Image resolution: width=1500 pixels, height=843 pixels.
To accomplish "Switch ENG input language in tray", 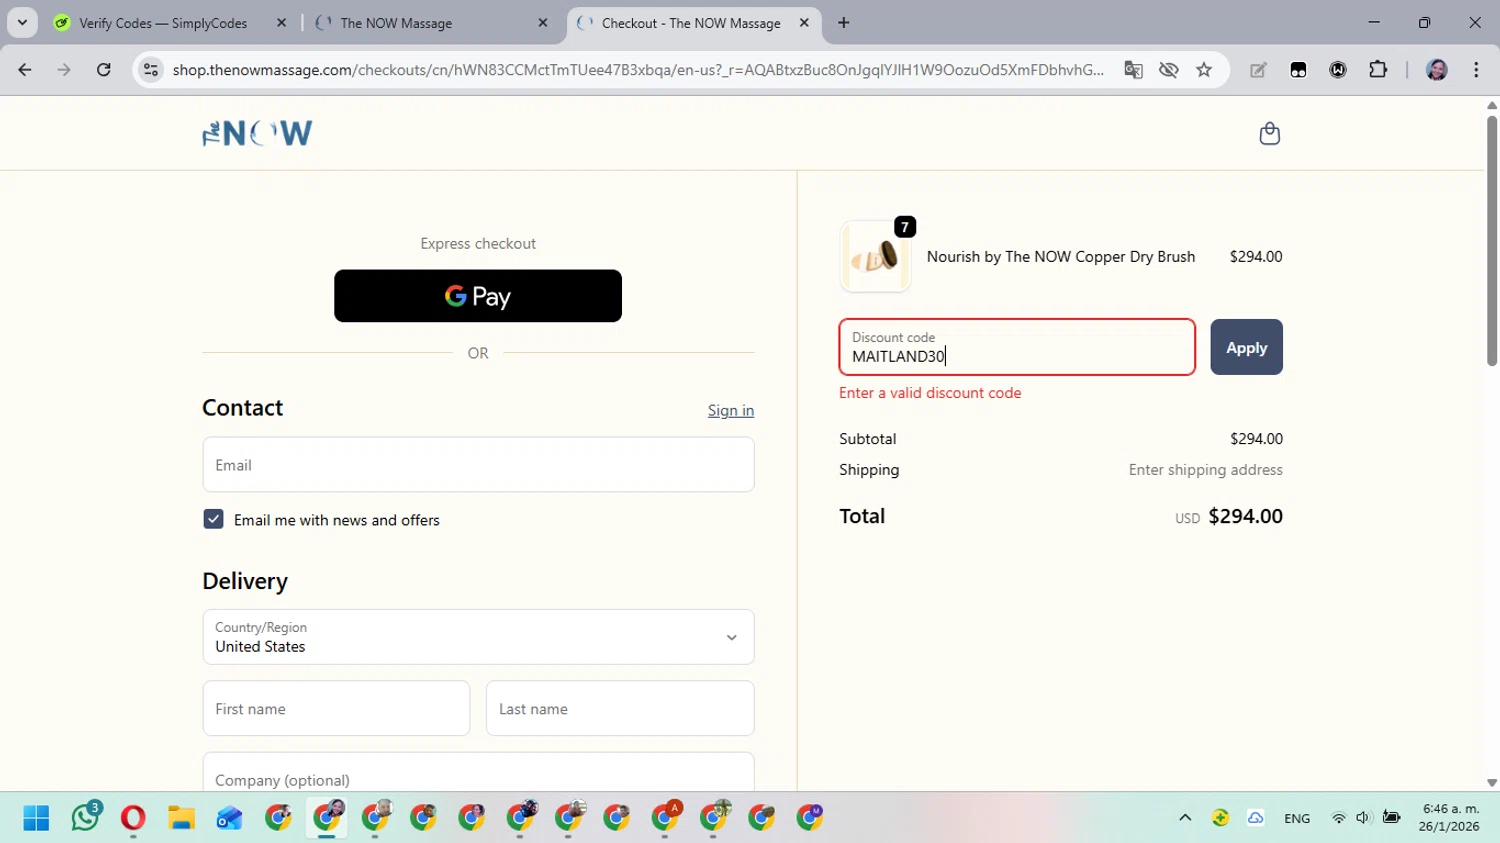I will pos(1297,818).
